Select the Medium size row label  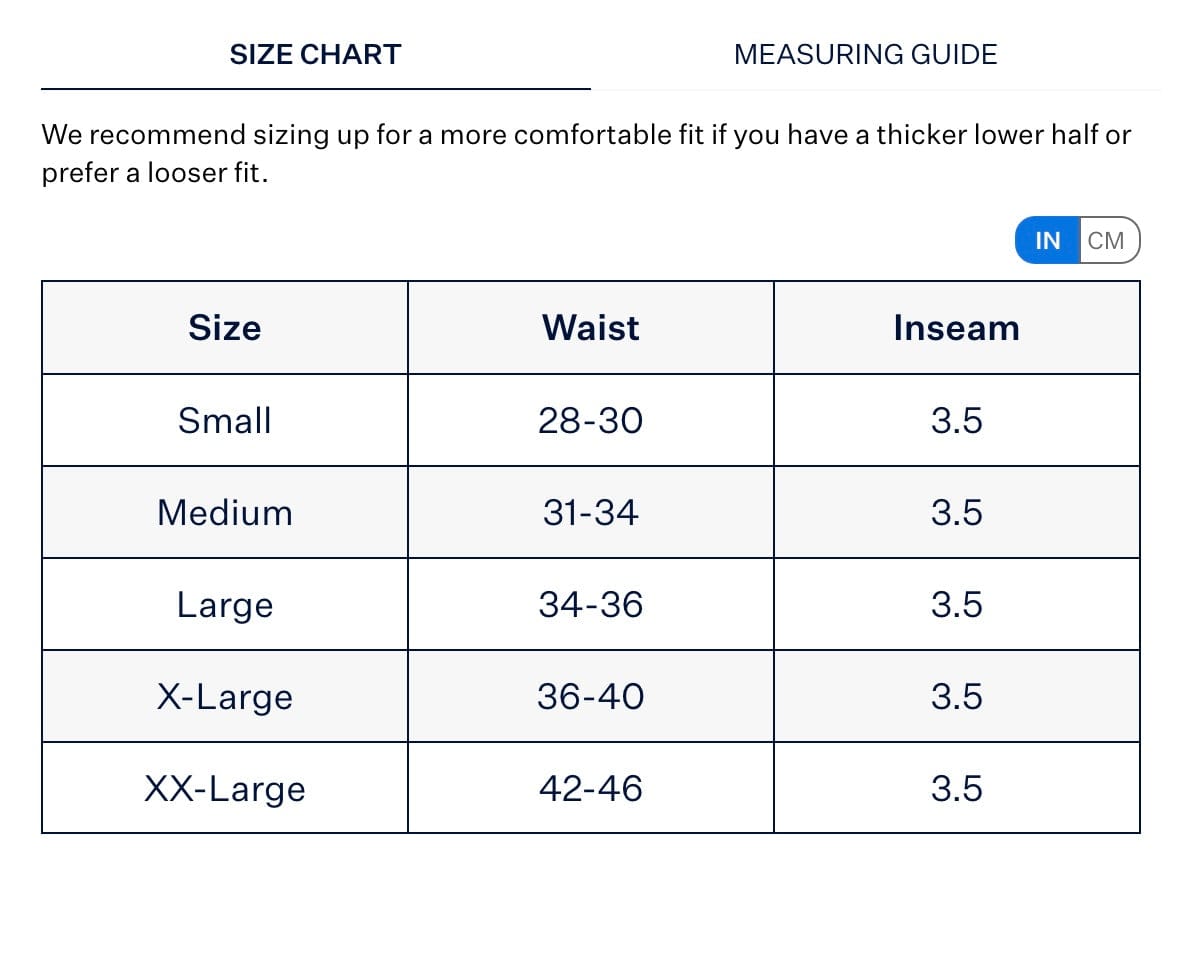tap(224, 513)
